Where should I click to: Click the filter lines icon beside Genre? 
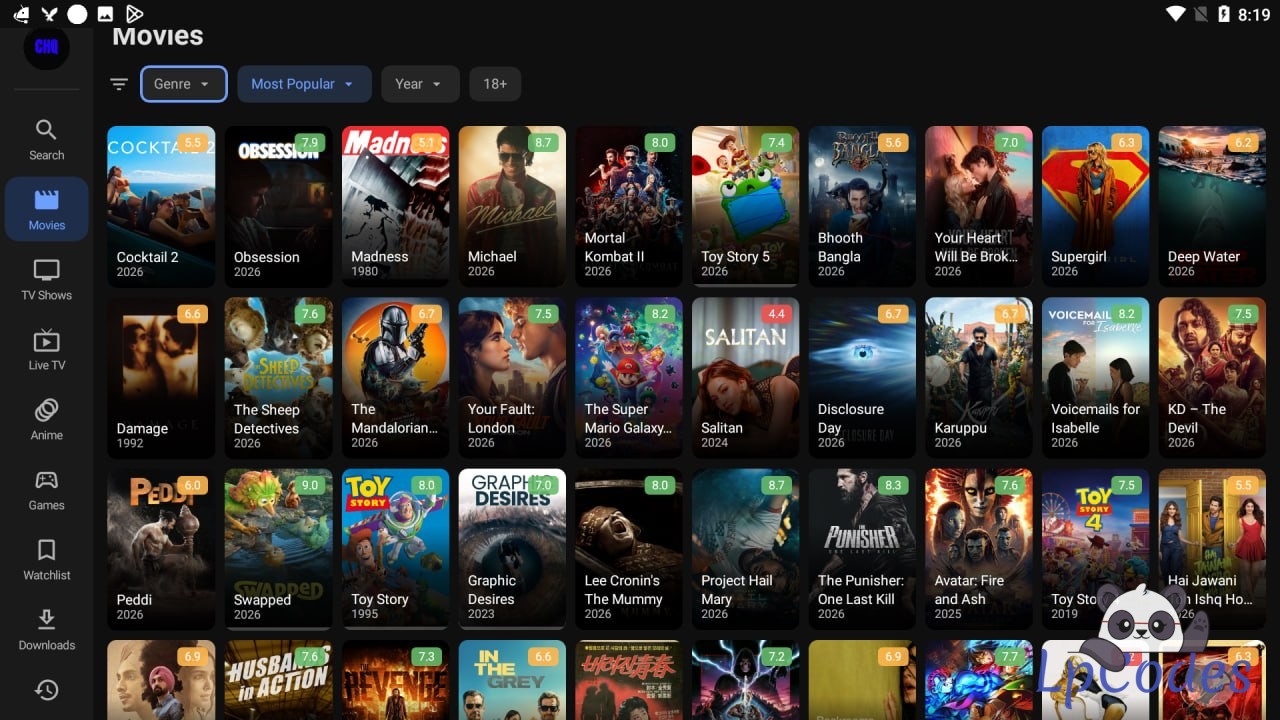tap(119, 84)
